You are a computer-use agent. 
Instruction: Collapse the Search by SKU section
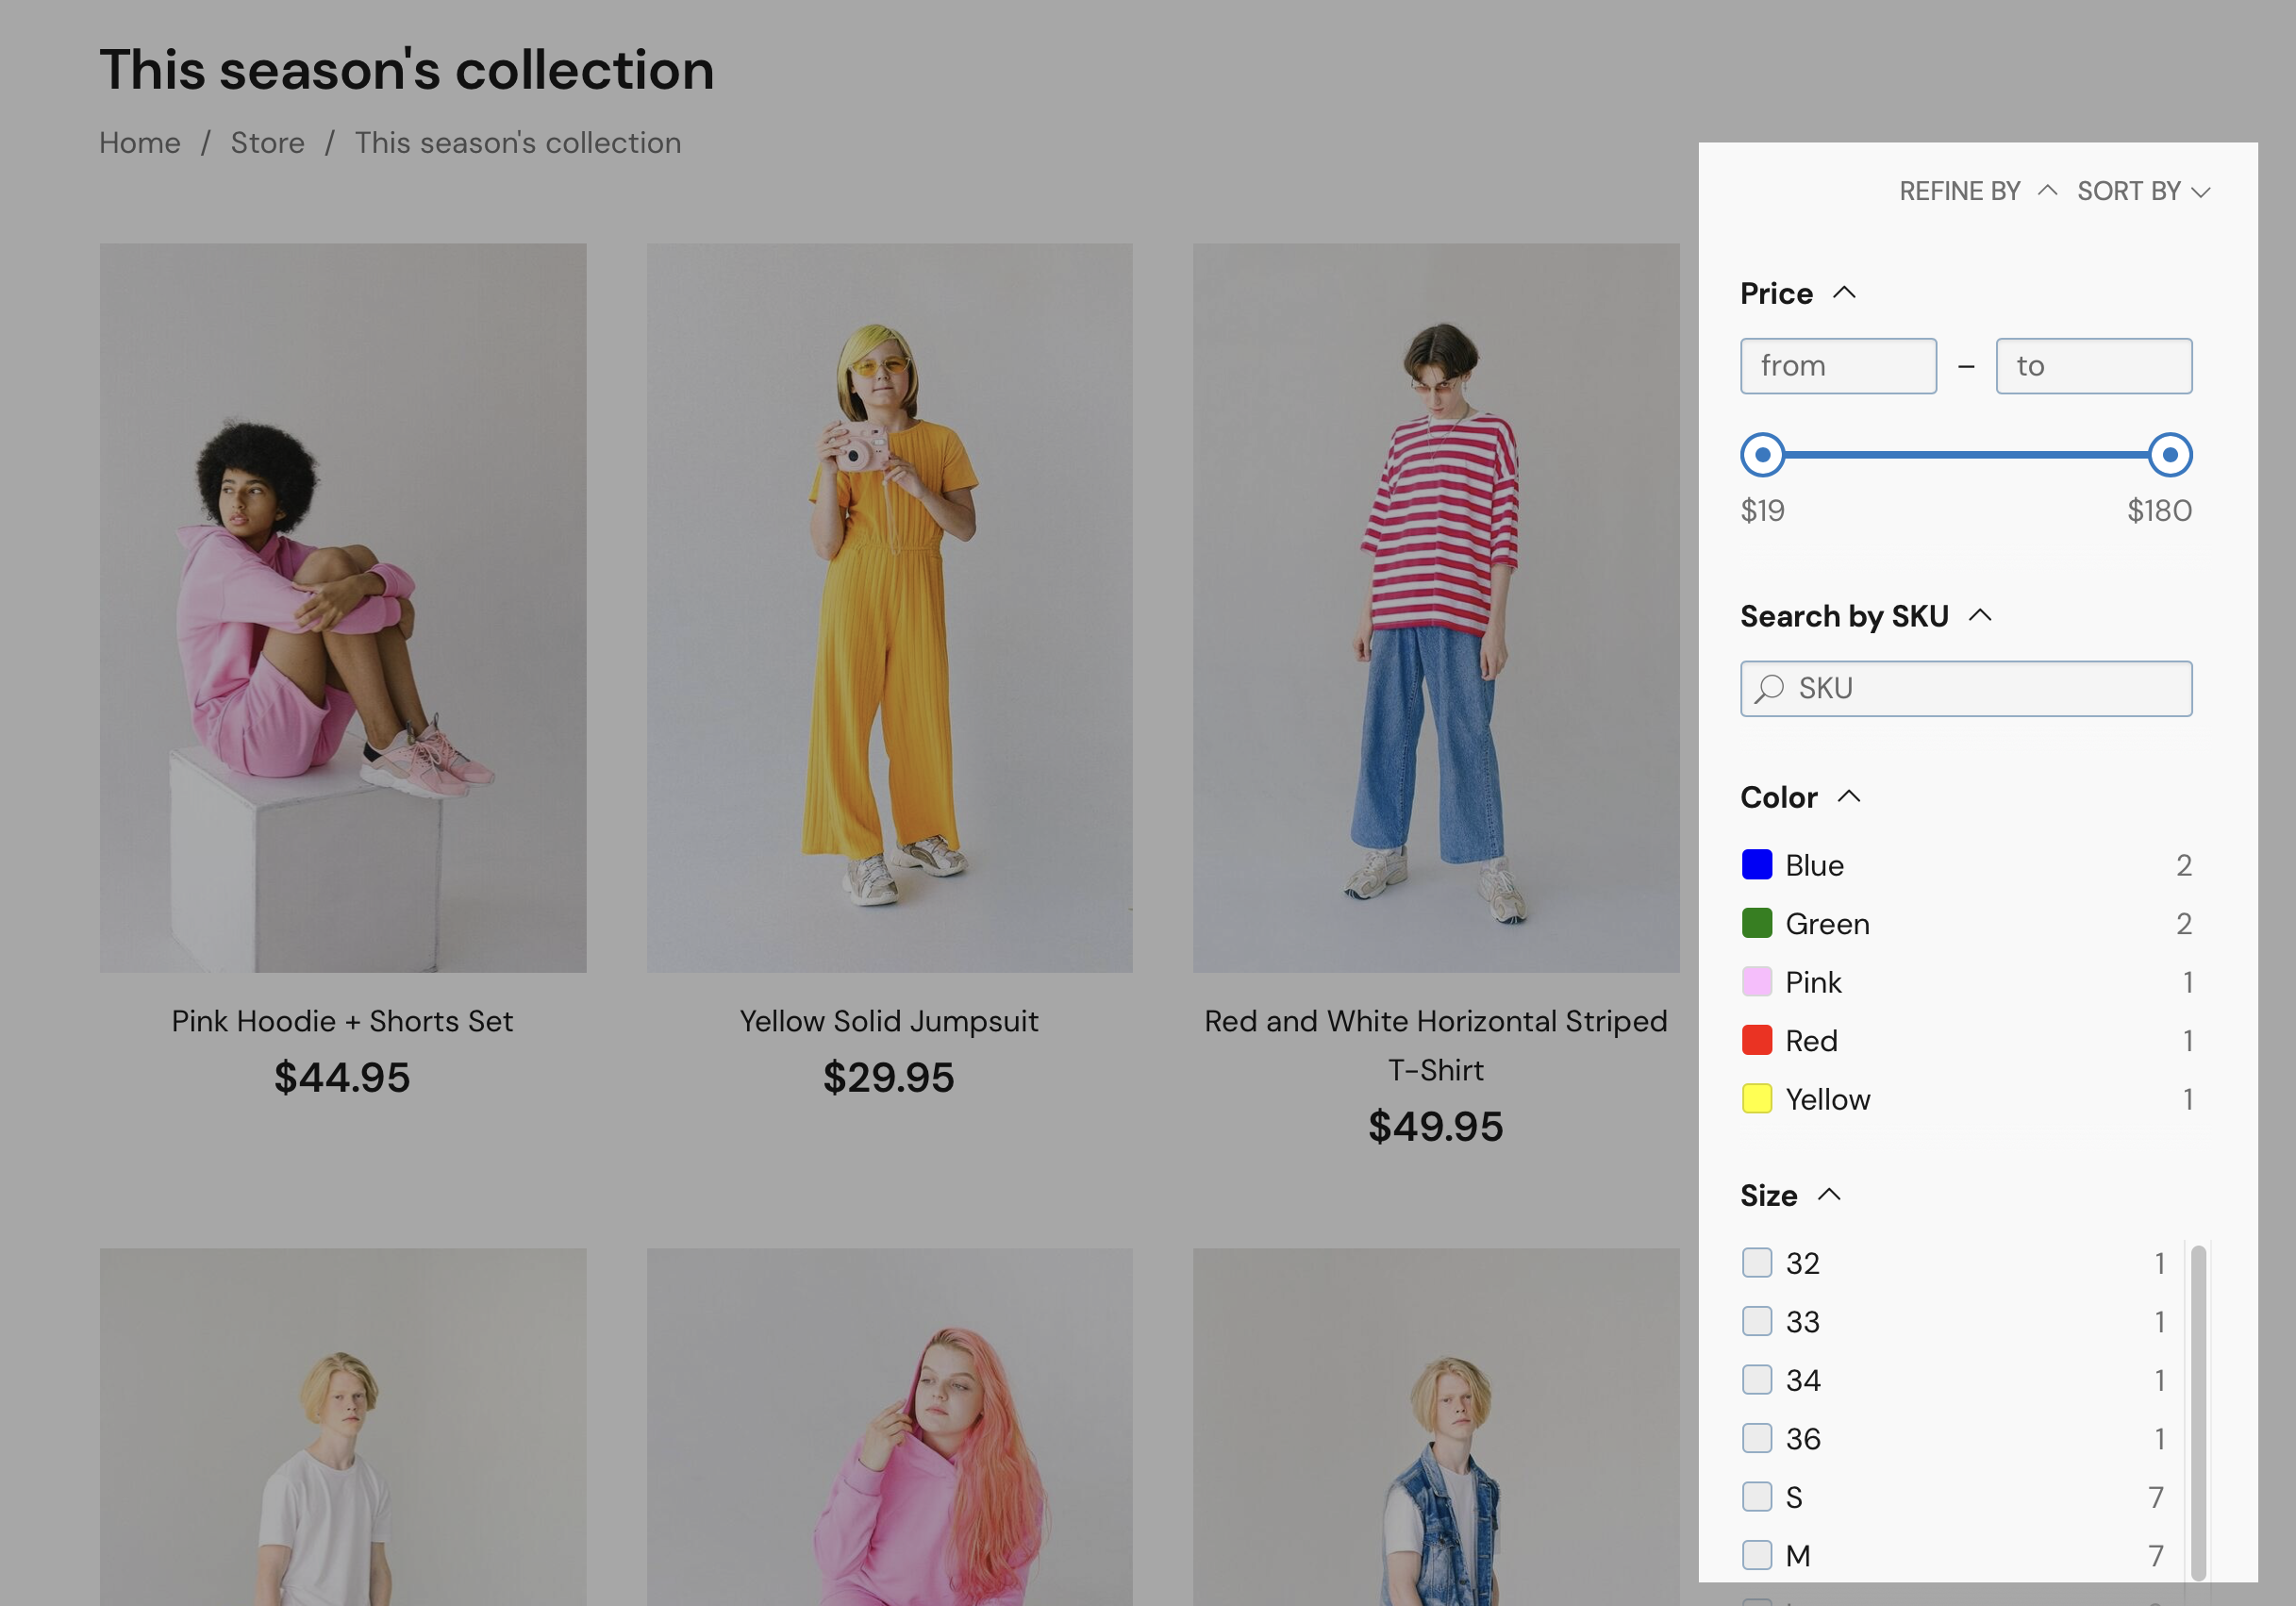[1979, 615]
